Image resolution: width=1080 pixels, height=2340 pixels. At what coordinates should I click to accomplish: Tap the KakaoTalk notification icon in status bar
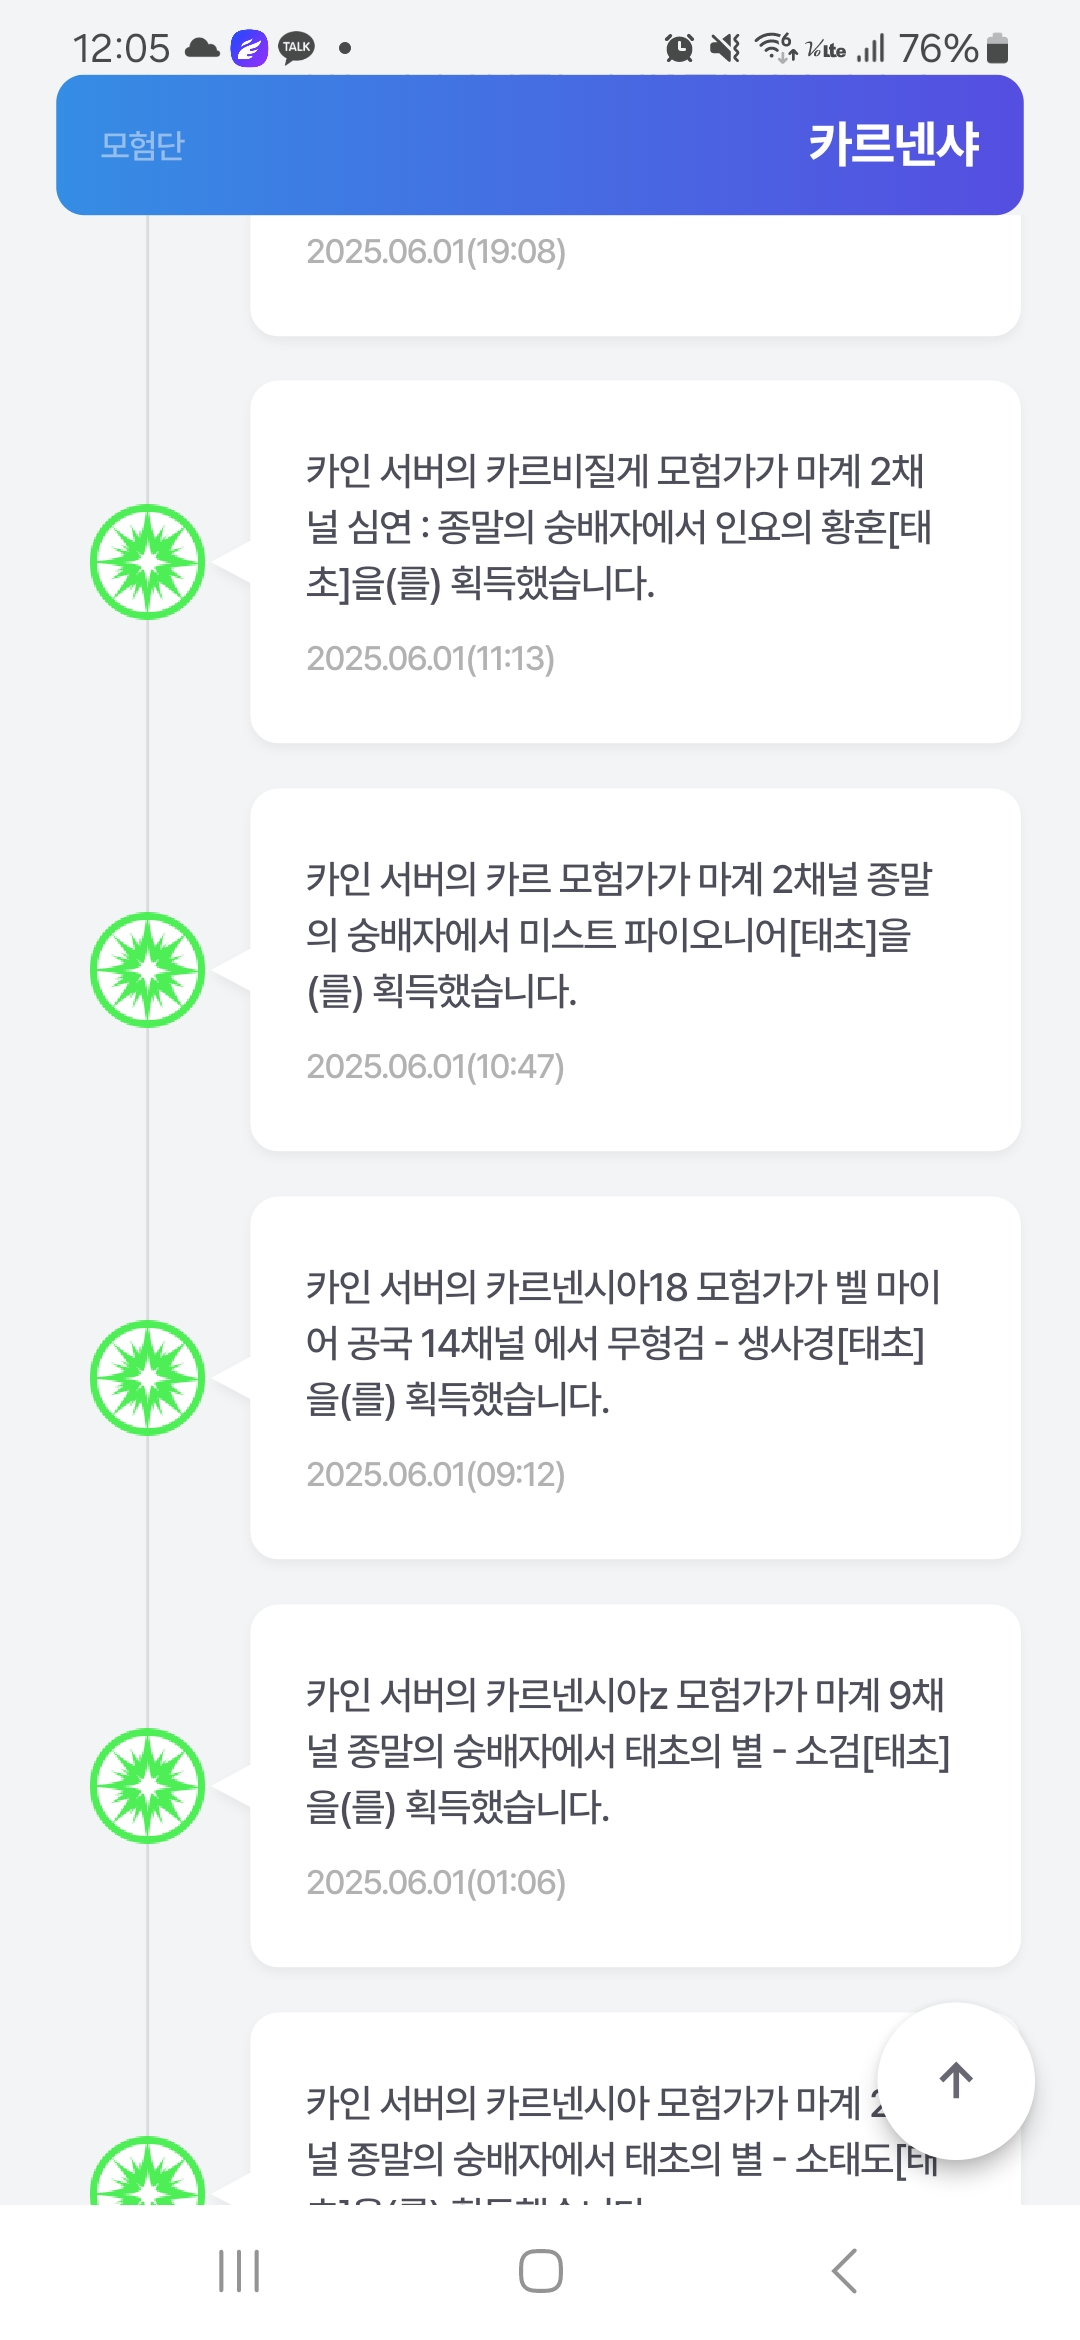click(297, 48)
